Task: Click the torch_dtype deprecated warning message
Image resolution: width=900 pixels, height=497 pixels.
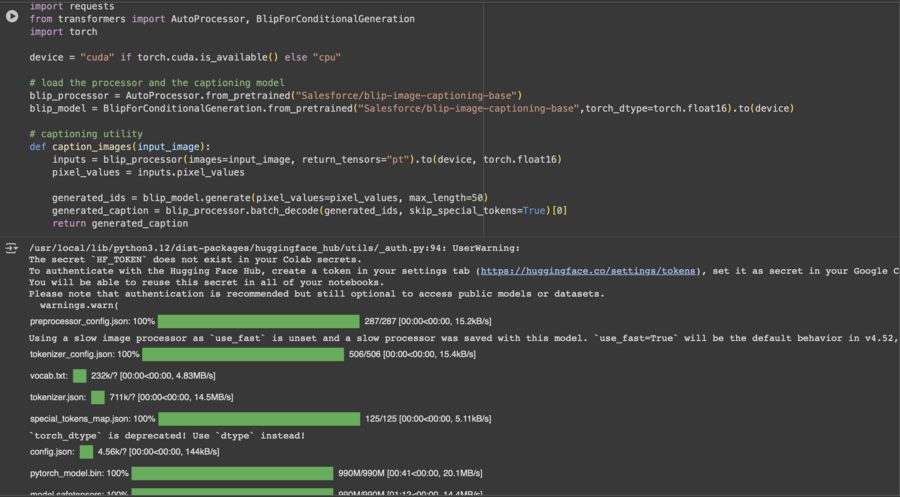Action: click(165, 436)
